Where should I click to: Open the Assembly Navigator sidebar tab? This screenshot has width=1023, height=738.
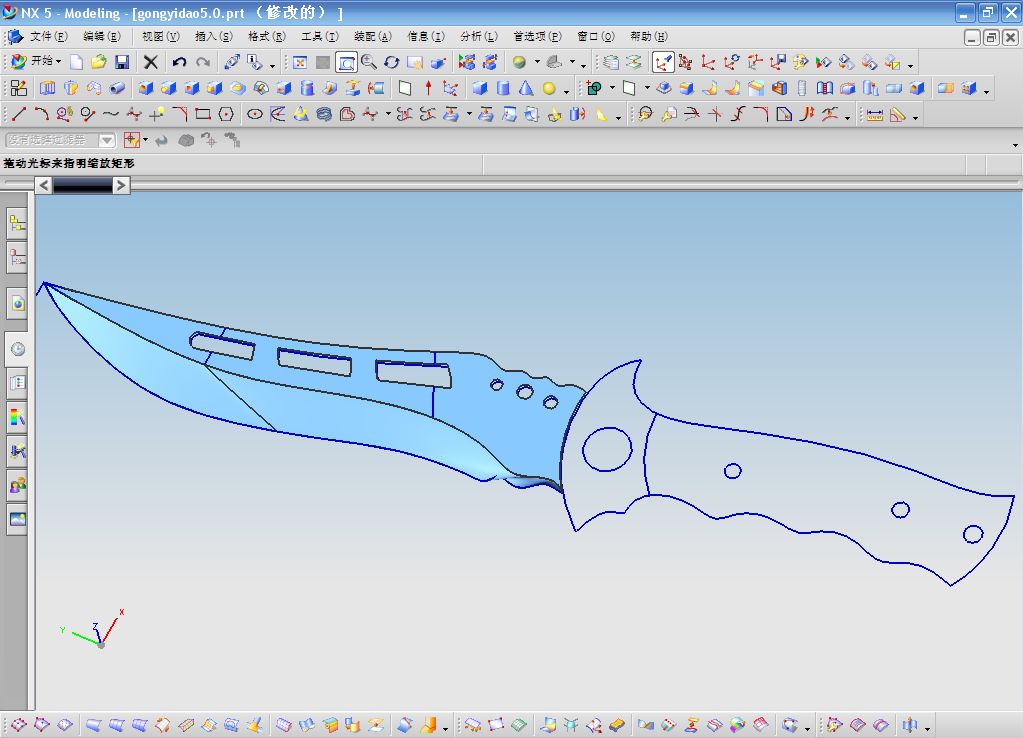(17, 224)
